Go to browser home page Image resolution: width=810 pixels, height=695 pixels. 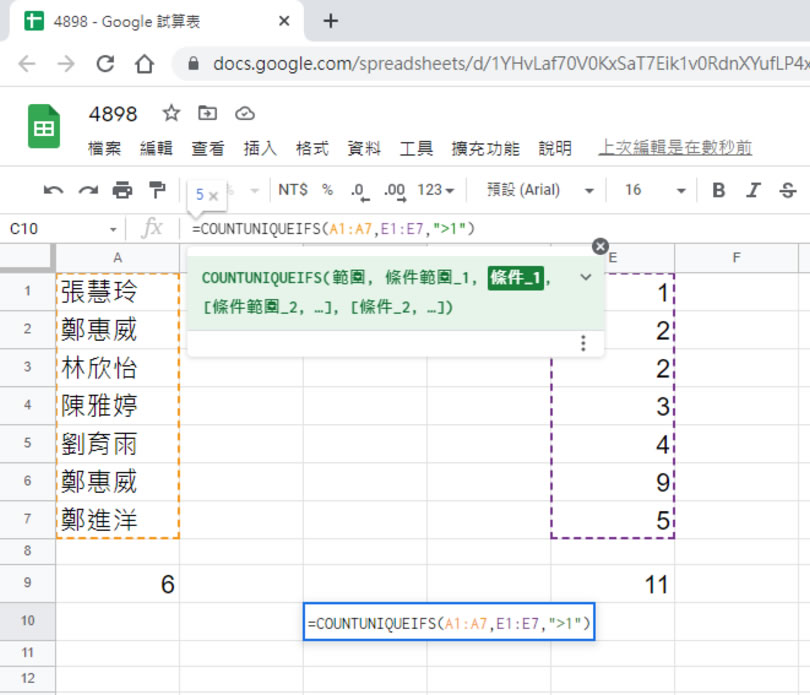(145, 64)
